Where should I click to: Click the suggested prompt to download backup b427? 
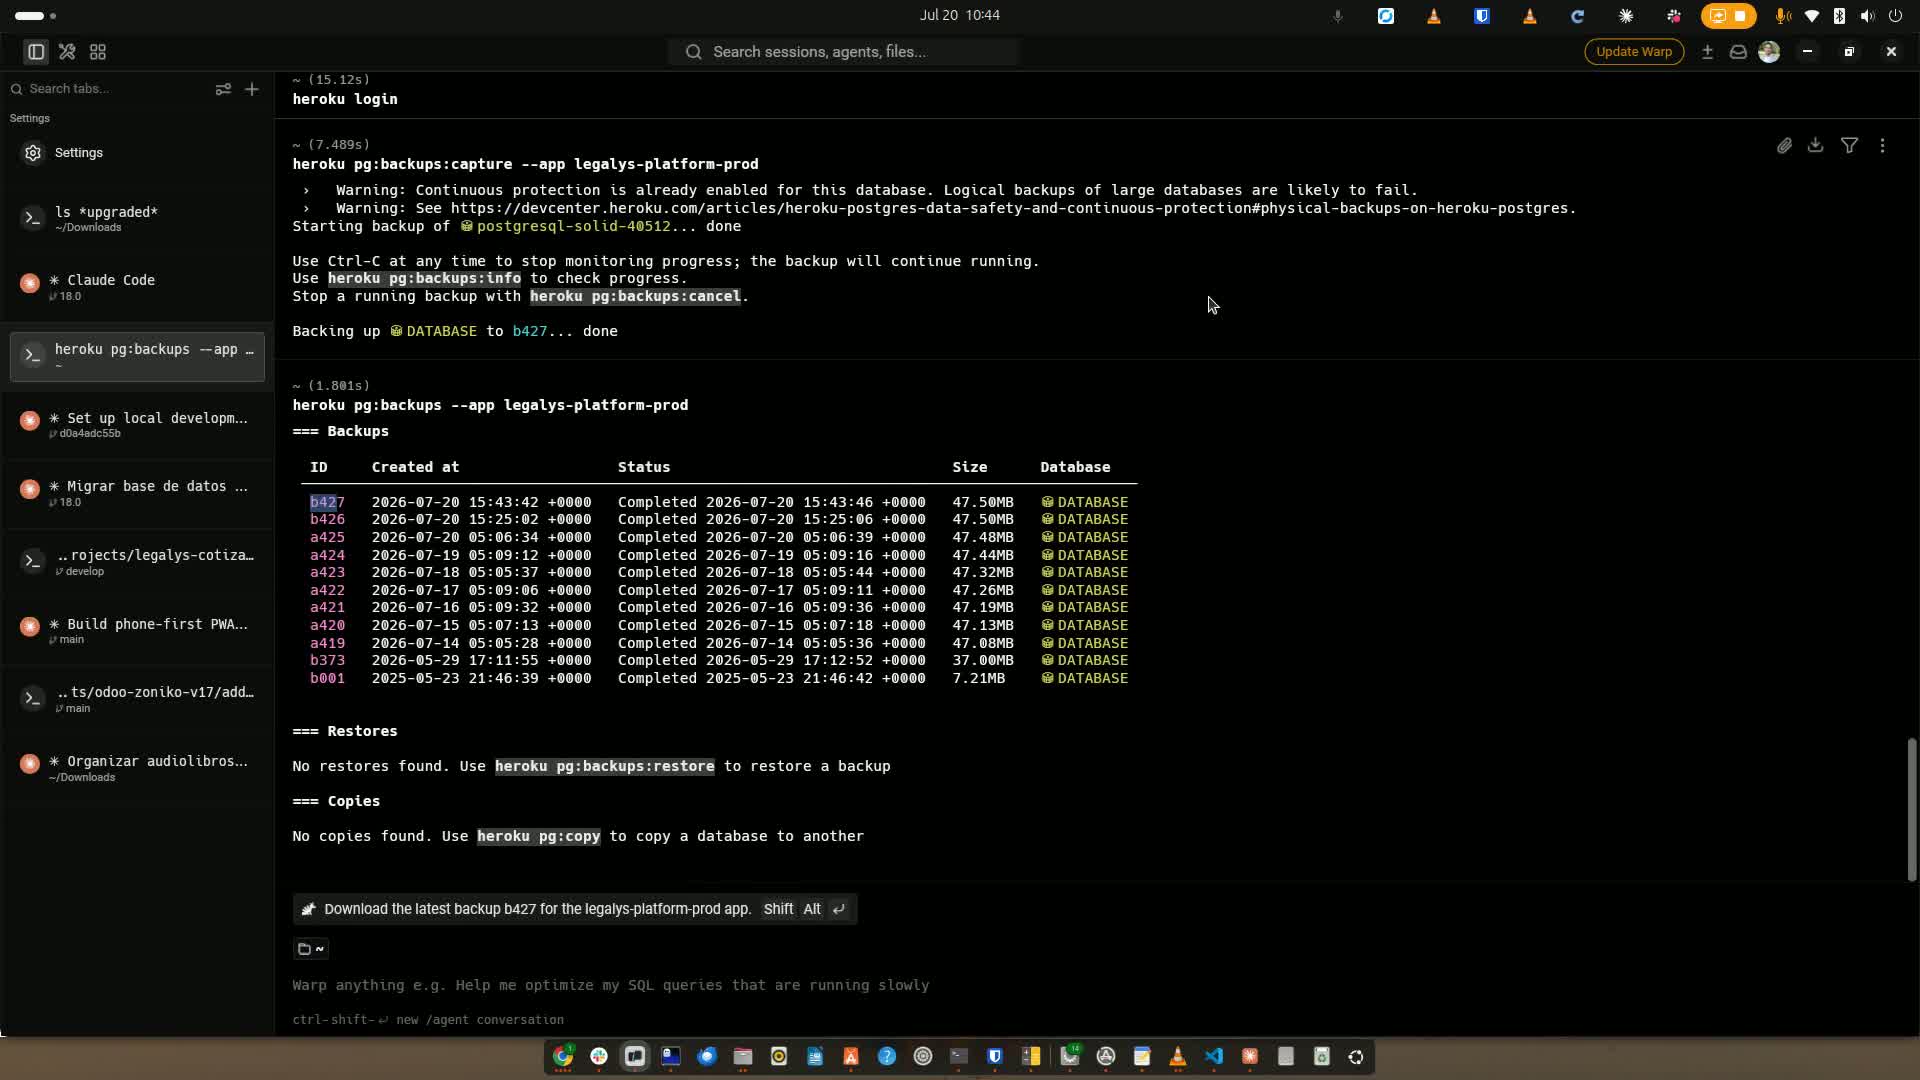point(575,909)
